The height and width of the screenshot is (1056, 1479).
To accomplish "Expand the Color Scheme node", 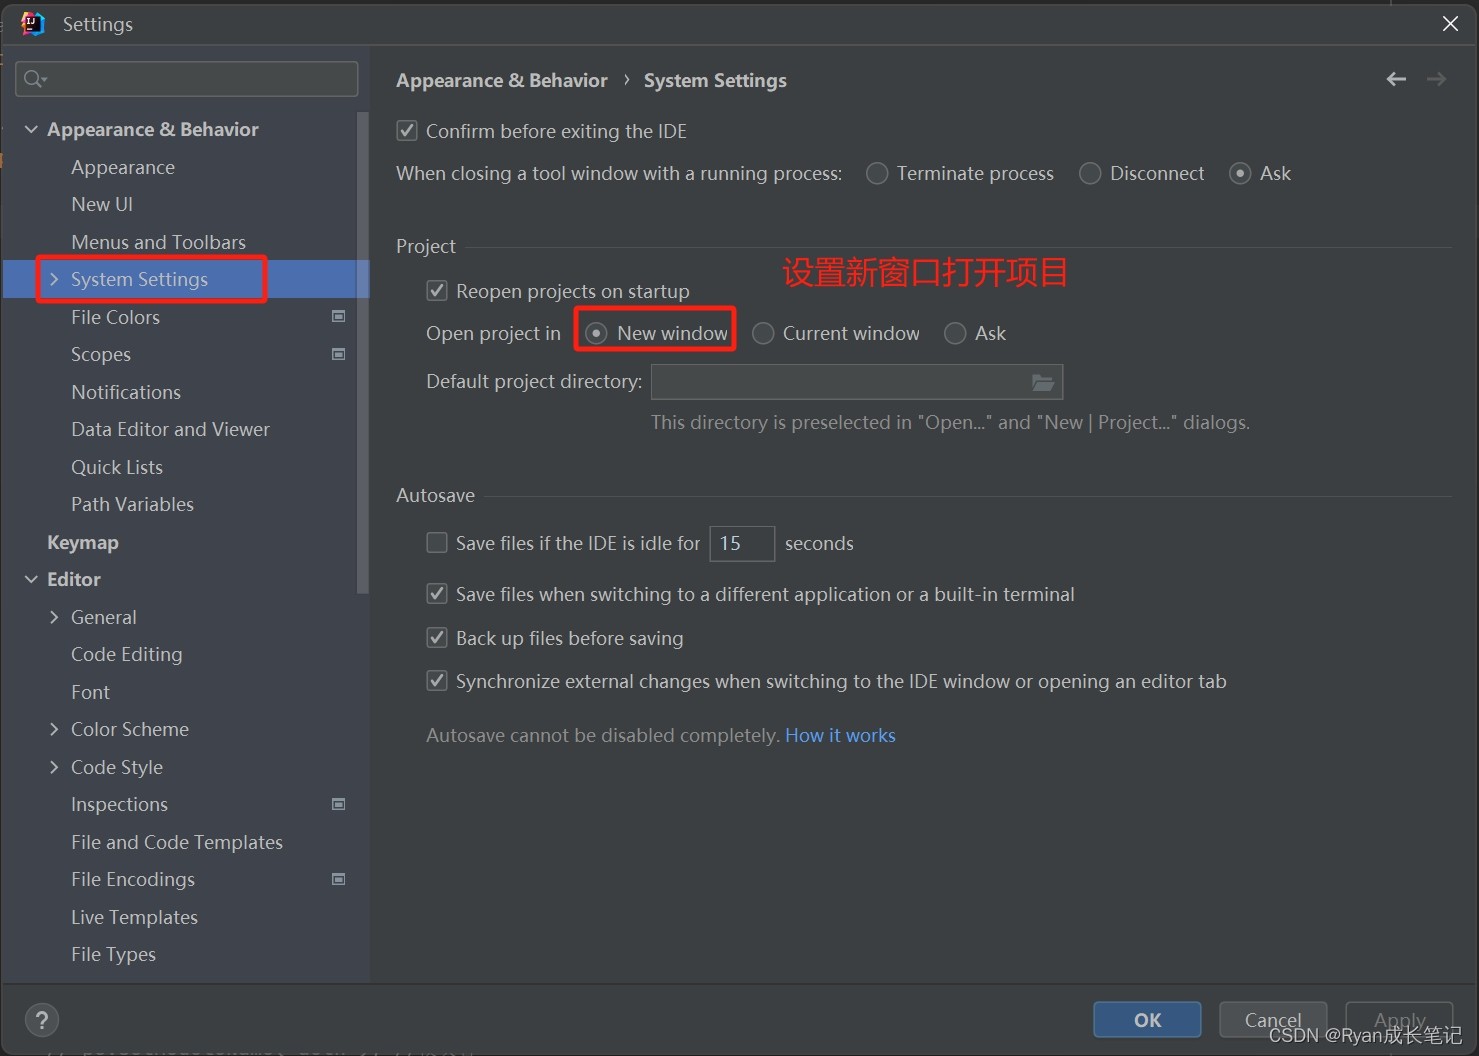I will pyautogui.click(x=54, y=729).
